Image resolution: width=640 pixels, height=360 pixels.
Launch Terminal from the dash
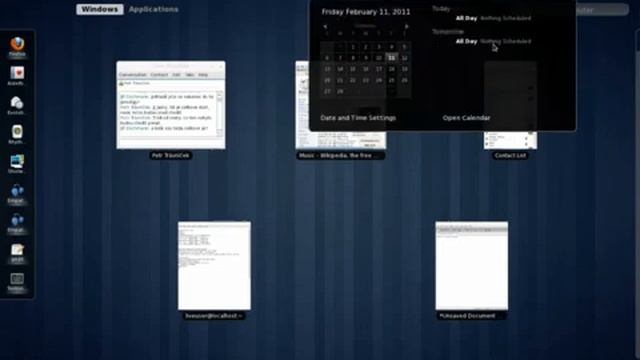coord(17,279)
